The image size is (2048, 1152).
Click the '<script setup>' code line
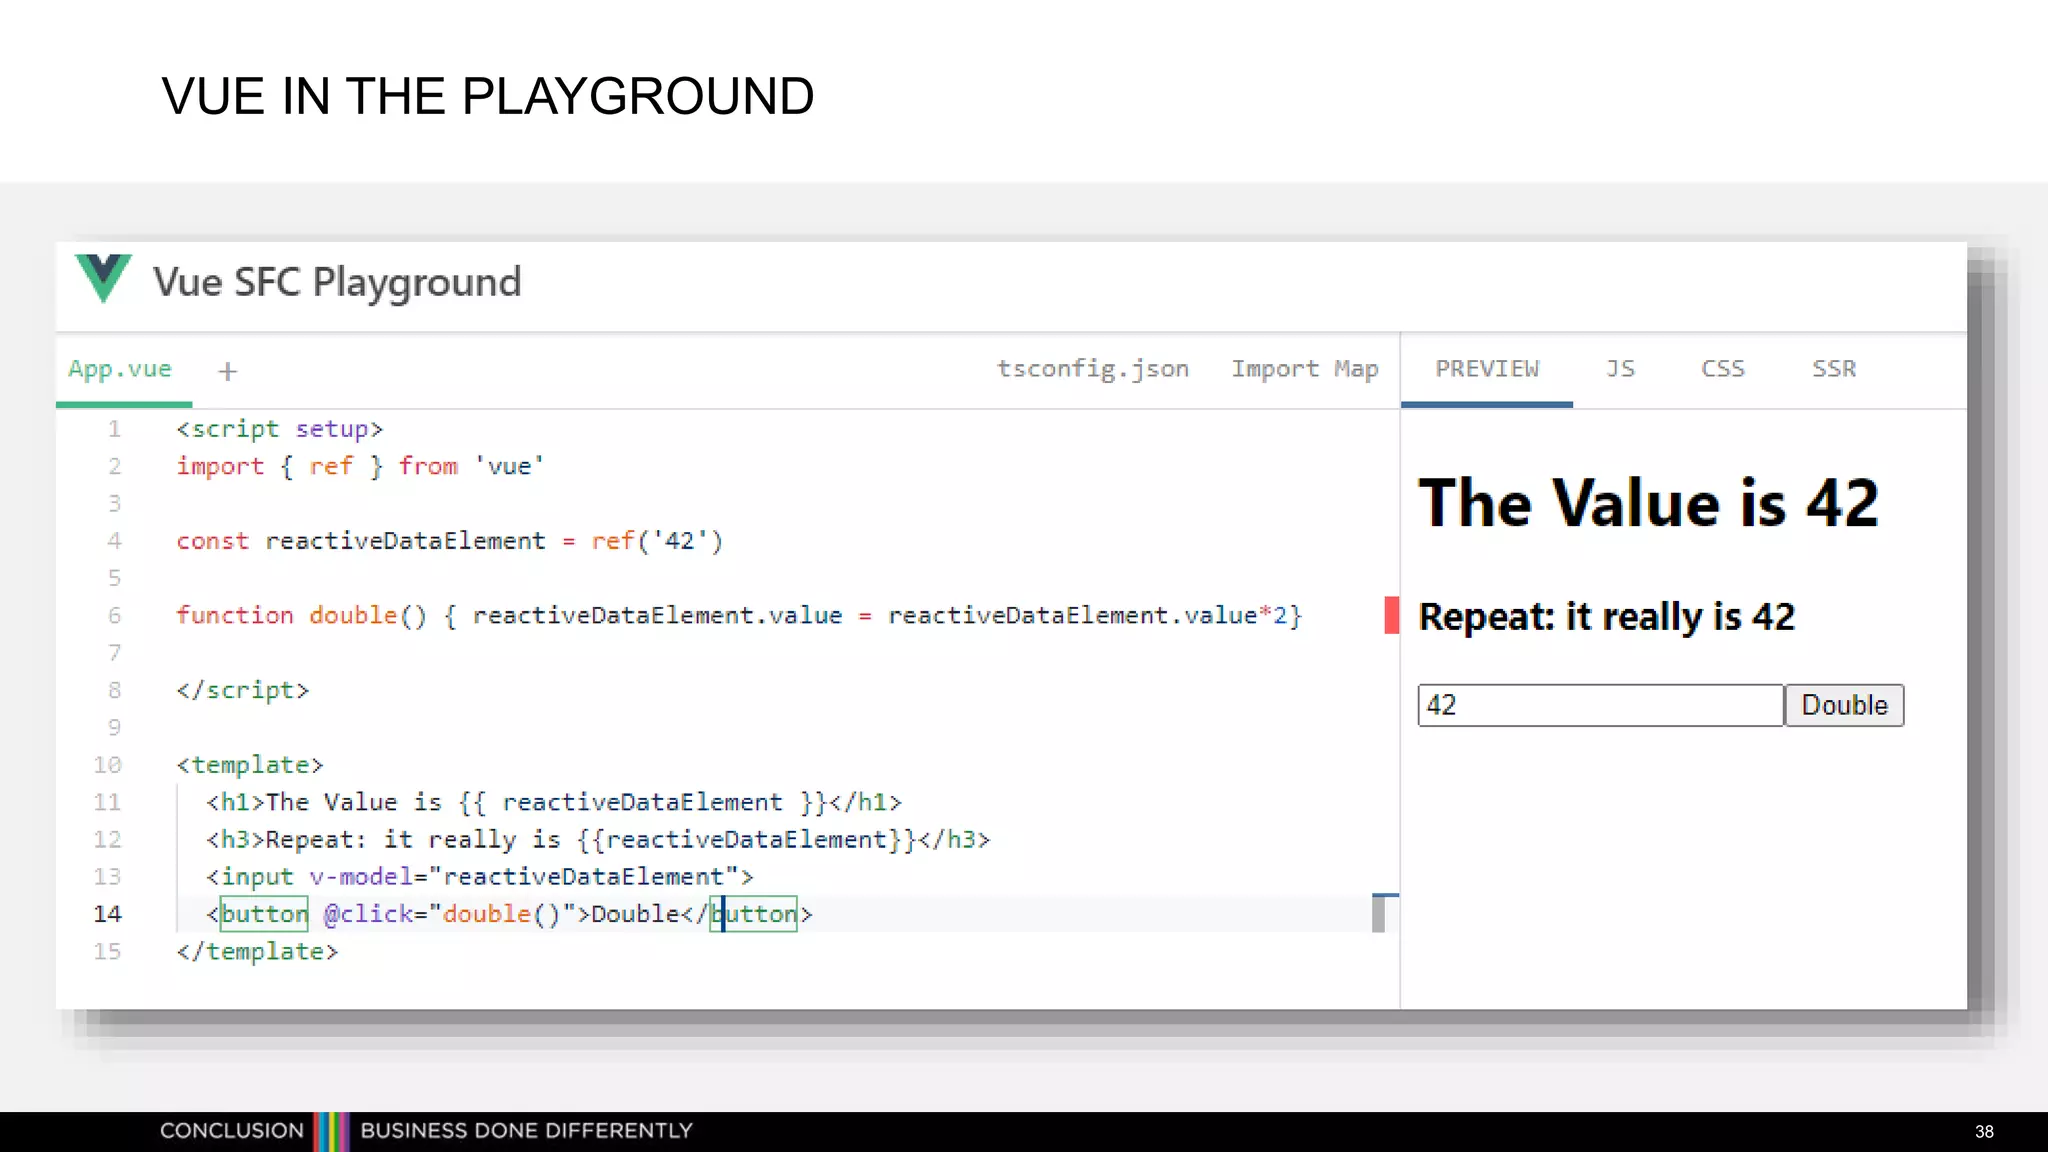[280, 429]
